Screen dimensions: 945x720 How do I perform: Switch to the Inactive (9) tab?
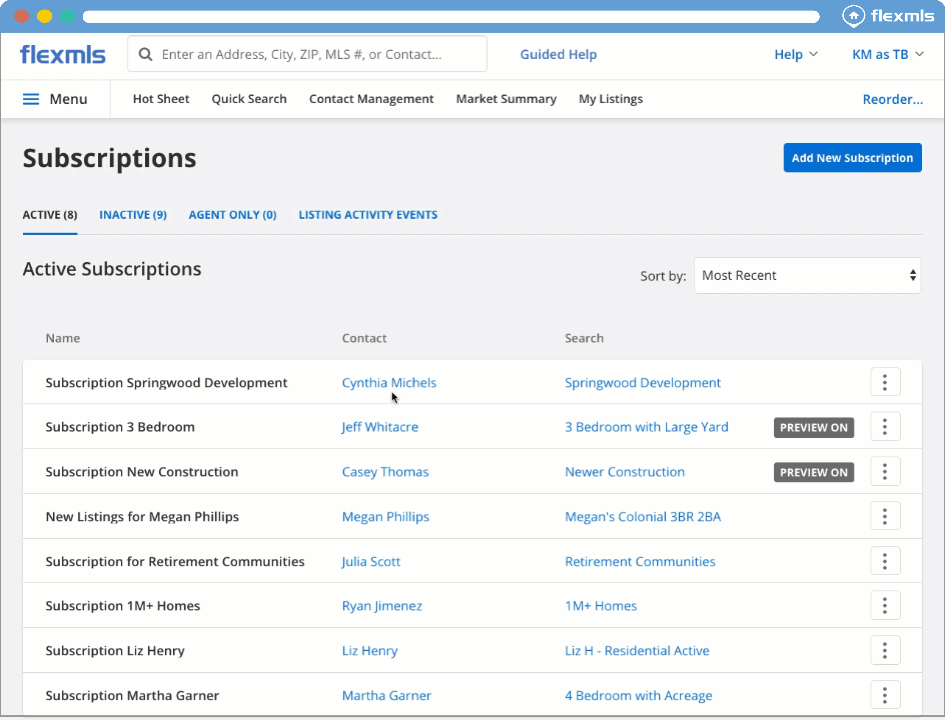[x=132, y=215]
